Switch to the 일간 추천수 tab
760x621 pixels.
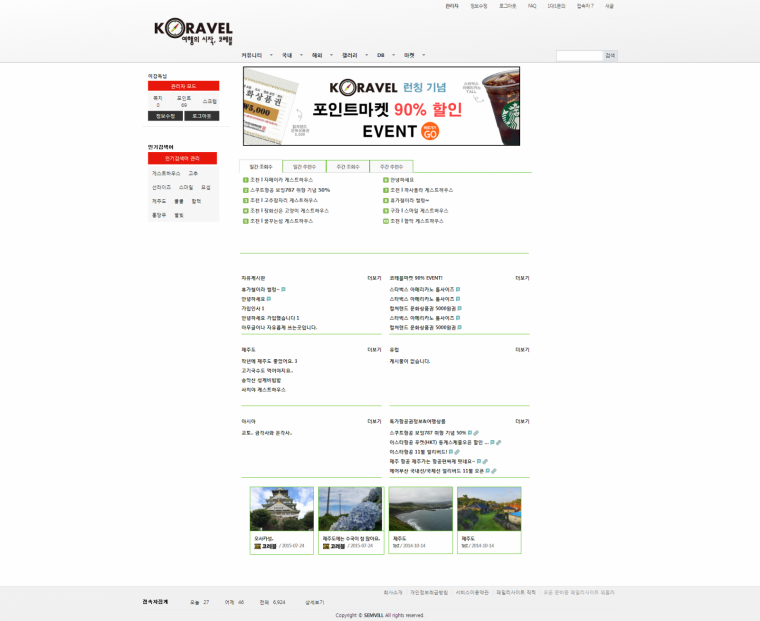304,166
